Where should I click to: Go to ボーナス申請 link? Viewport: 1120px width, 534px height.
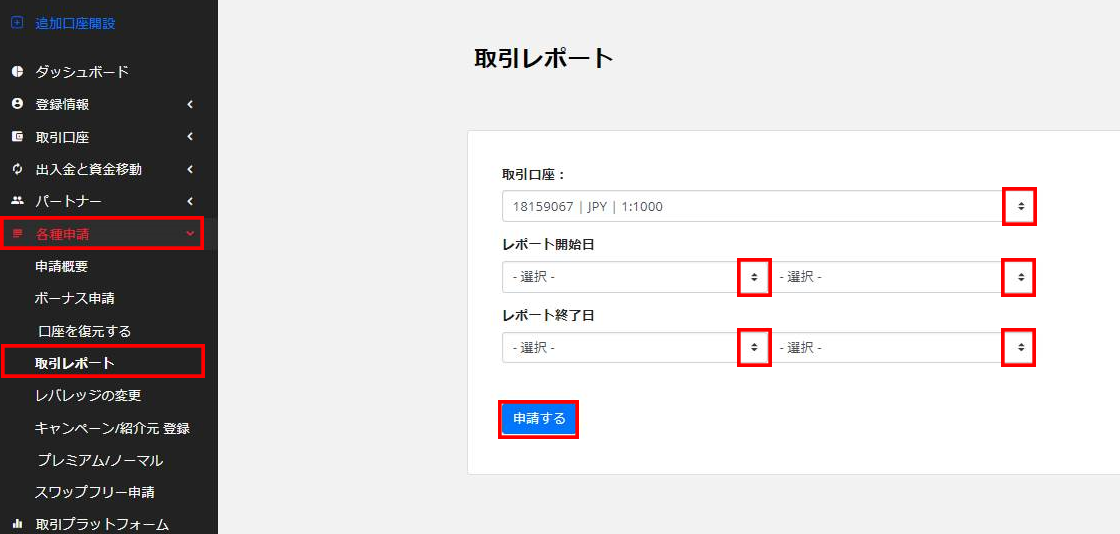(74, 298)
